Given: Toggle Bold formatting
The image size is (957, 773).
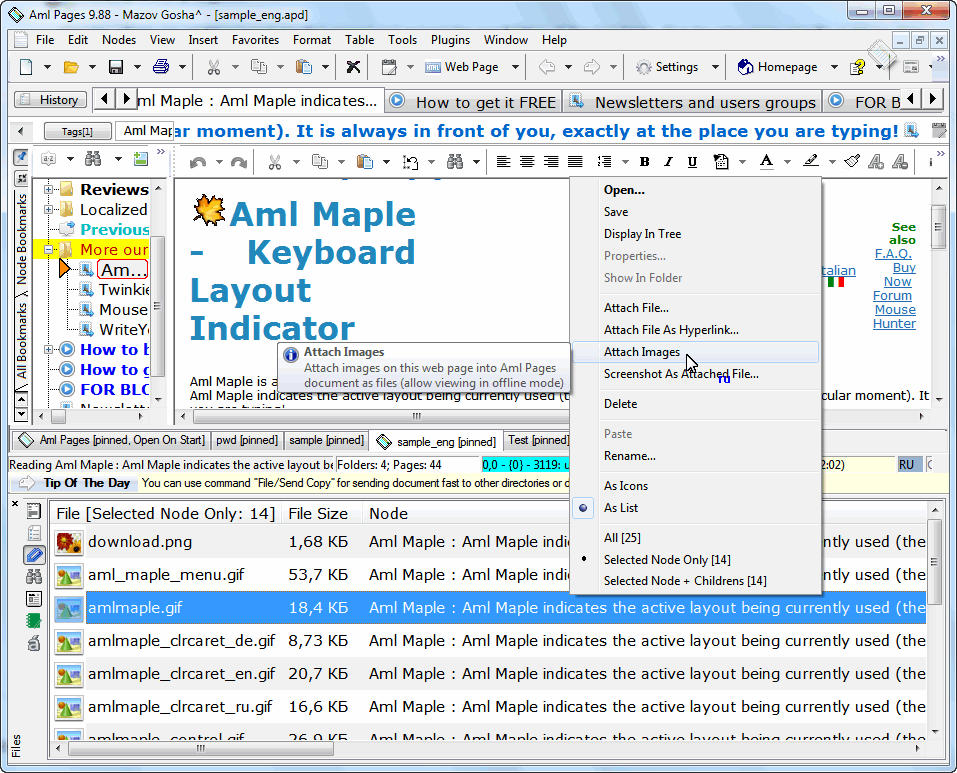Looking at the screenshot, I should (645, 162).
